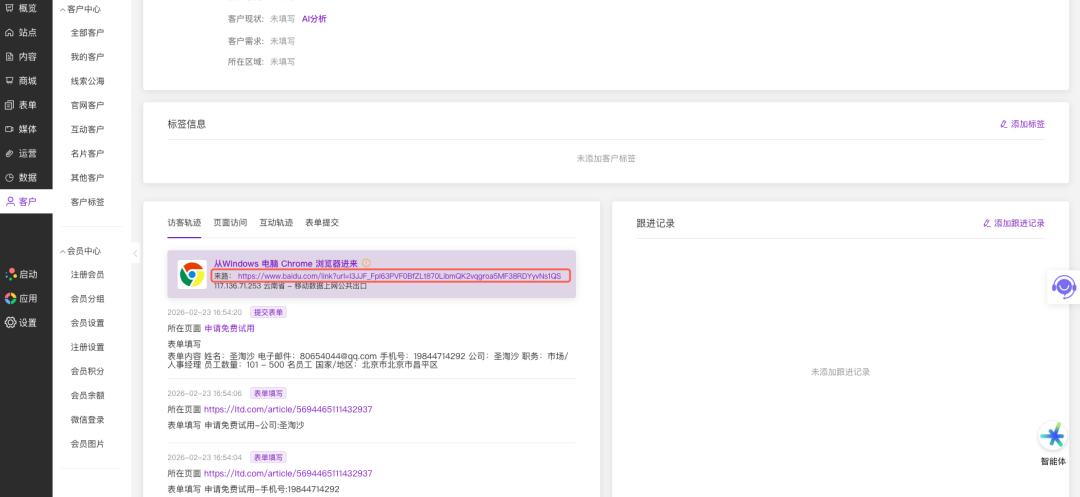Switch to the 互动轨迹 tab

point(276,223)
